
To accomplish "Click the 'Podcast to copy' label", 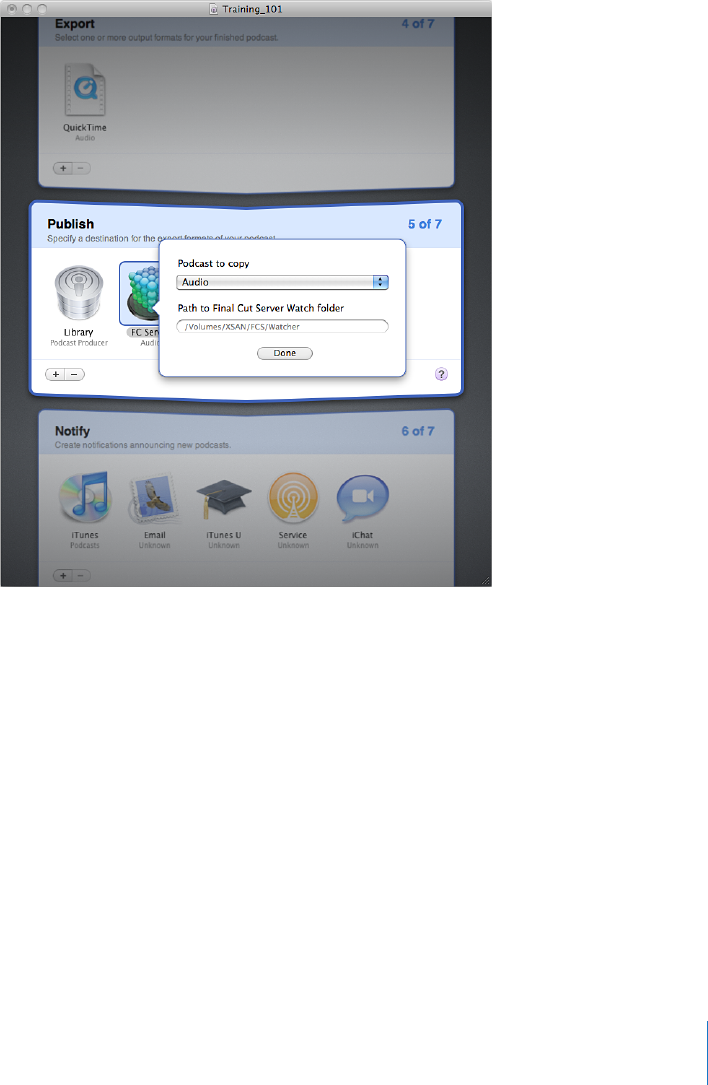I will (213, 264).
